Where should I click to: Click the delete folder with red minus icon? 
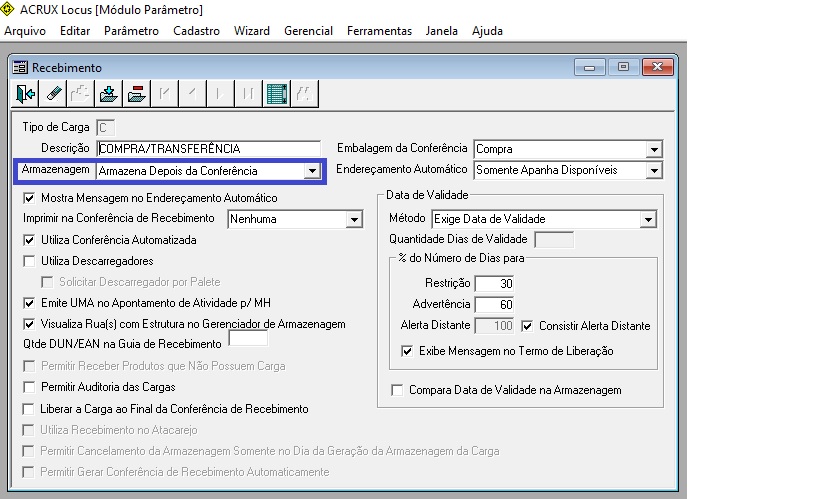click(x=136, y=94)
